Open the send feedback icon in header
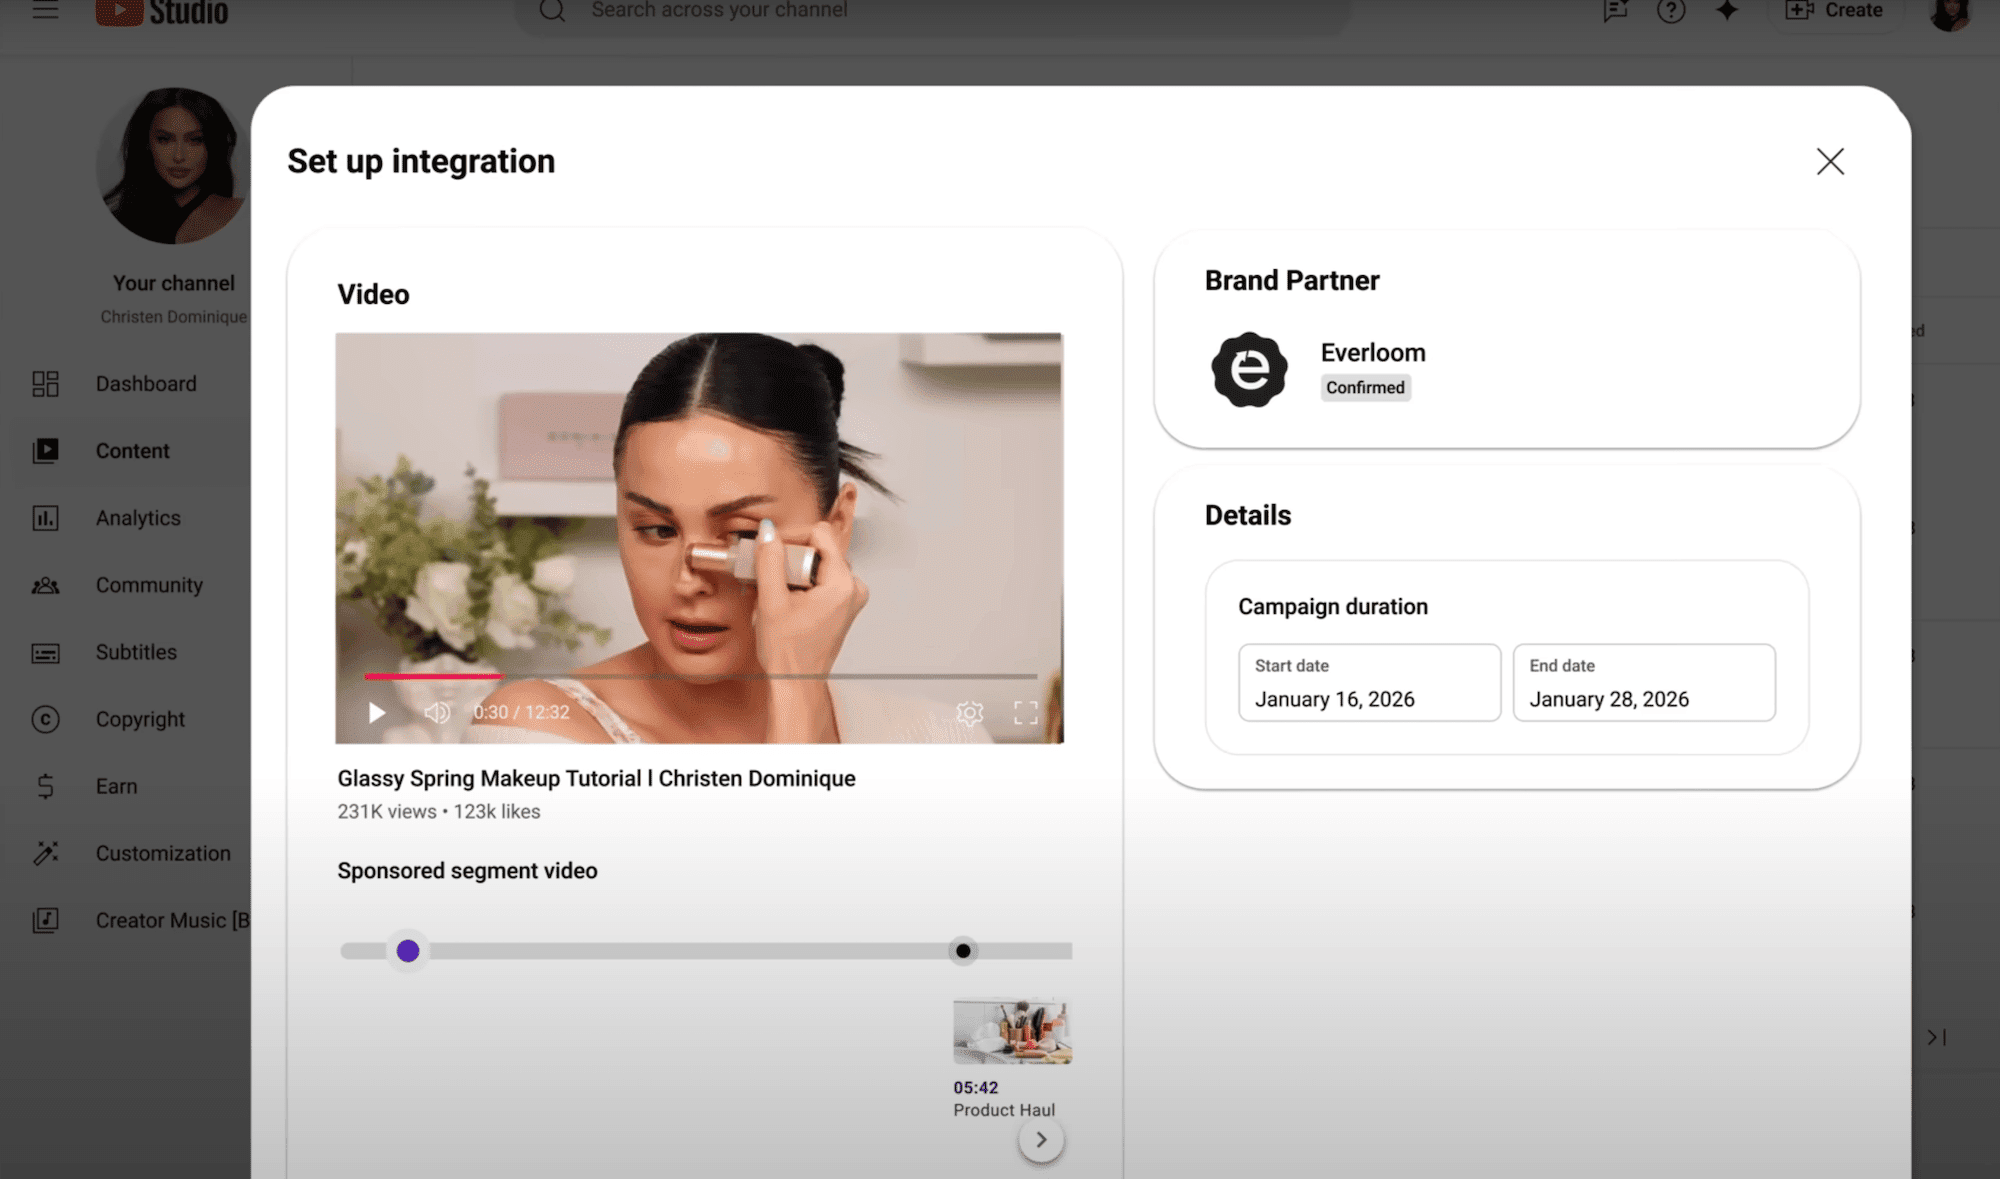 tap(1615, 11)
